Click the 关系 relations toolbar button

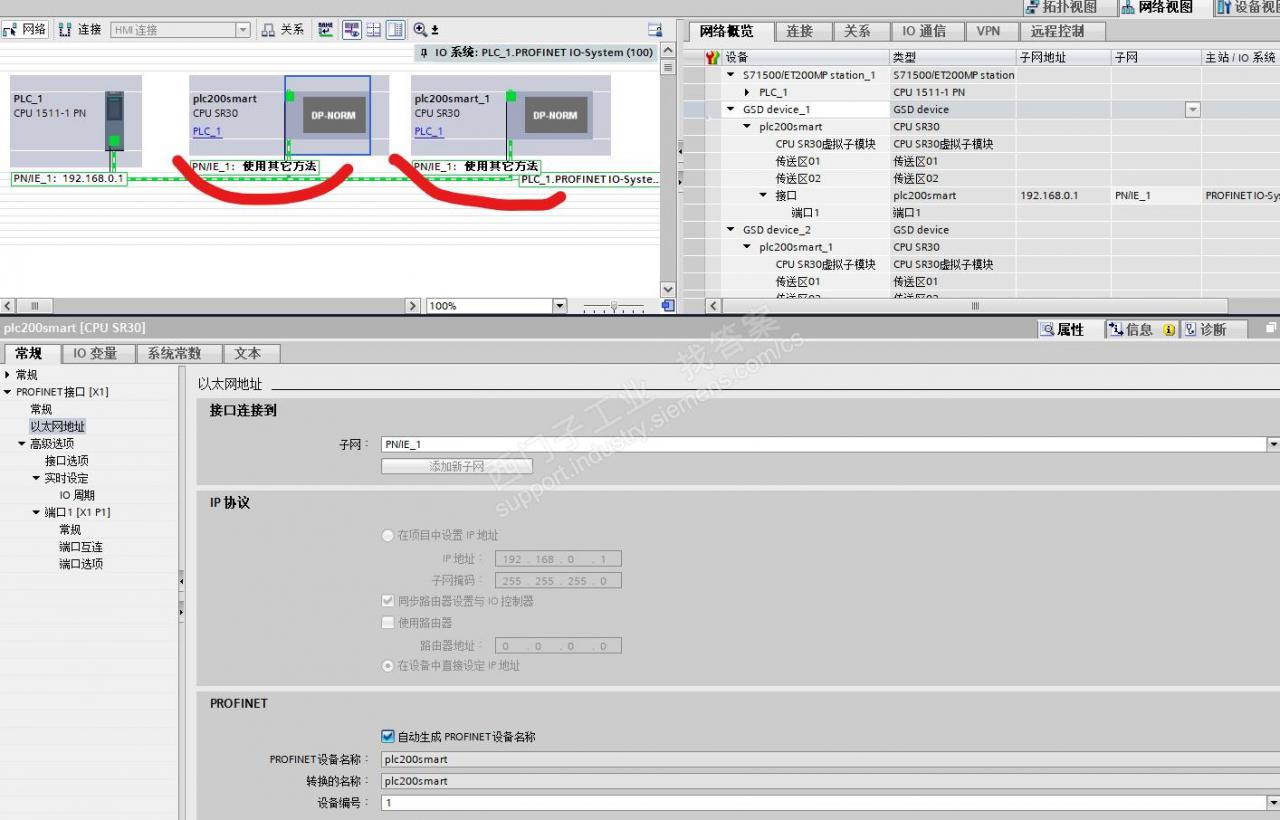point(283,30)
